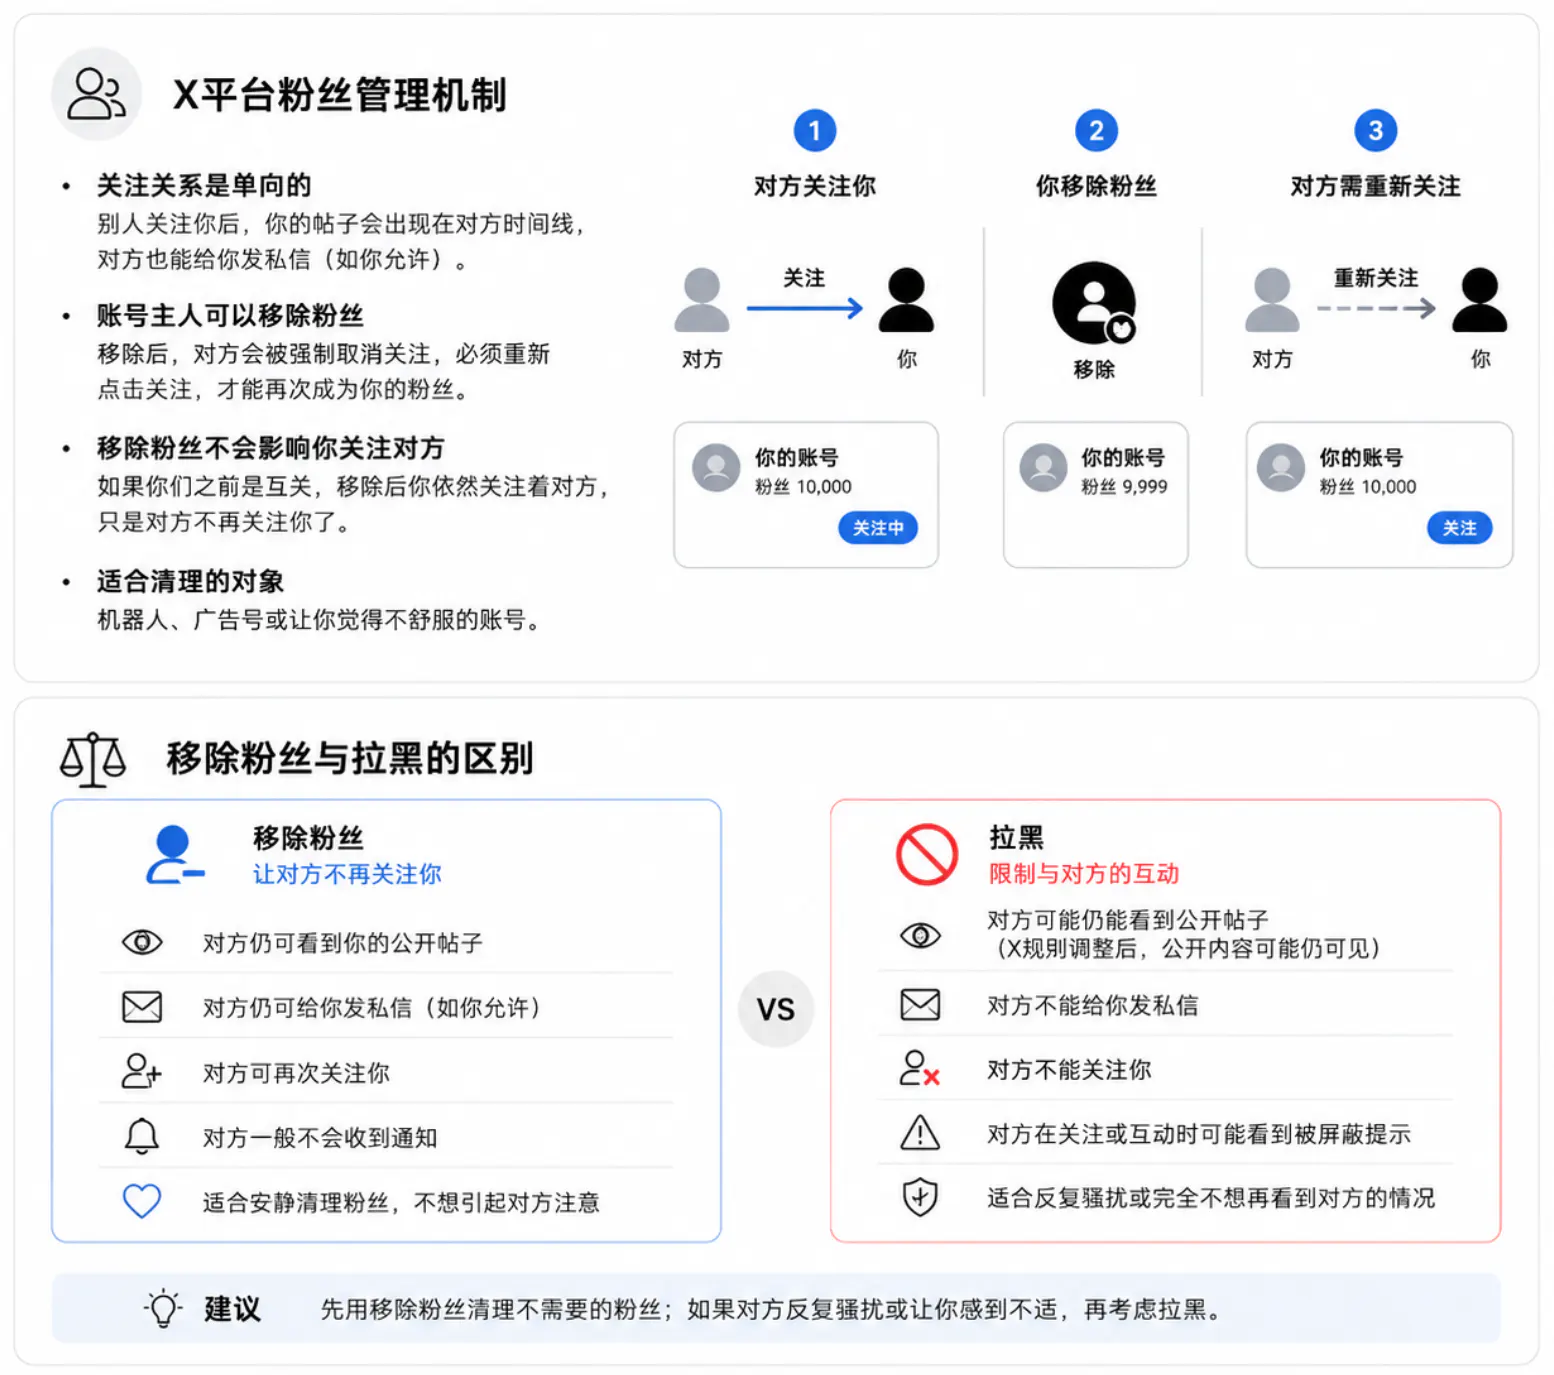The height and width of the screenshot is (1375, 1554).
Task: Click the shield icon beside 适合反复骚扰
Action: 920,1197
